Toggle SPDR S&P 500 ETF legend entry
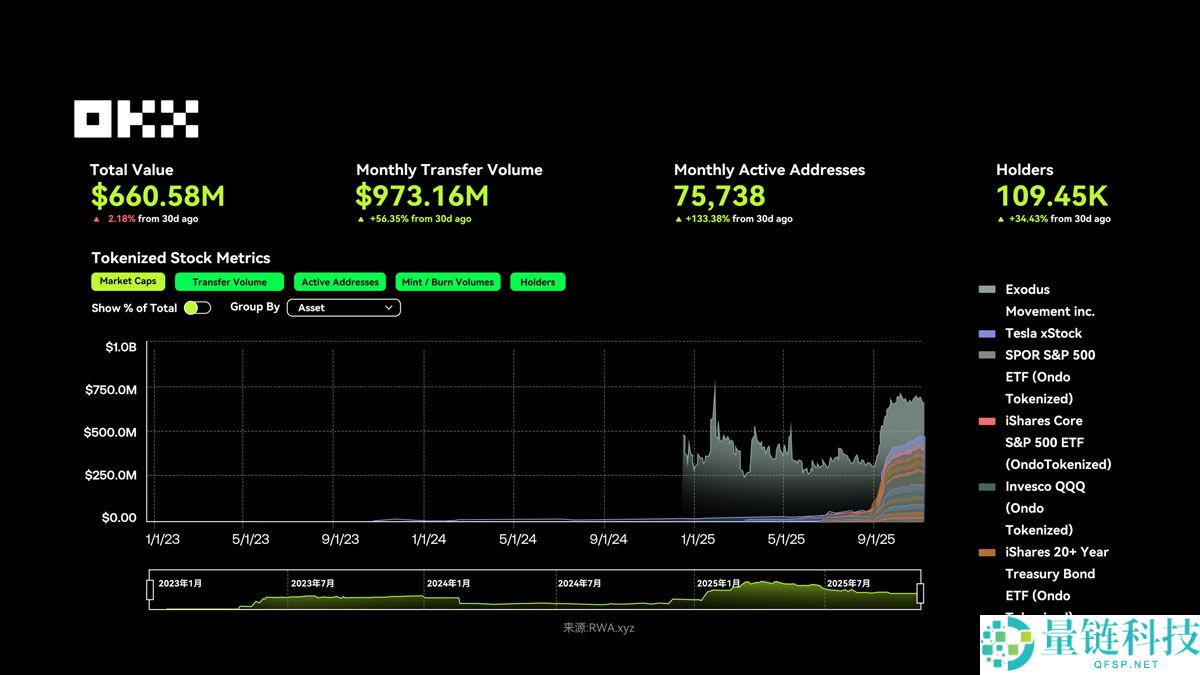Image resolution: width=1200 pixels, height=675 pixels. tap(987, 355)
